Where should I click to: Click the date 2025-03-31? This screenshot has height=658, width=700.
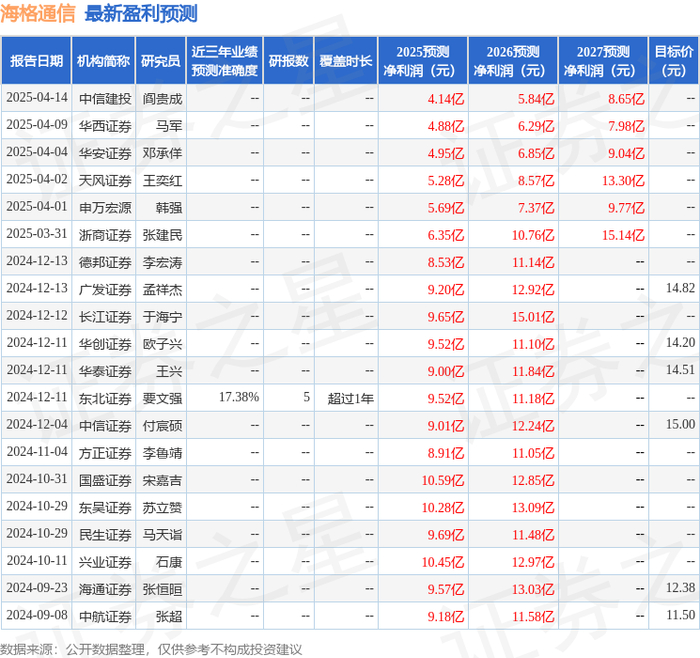click(37, 234)
